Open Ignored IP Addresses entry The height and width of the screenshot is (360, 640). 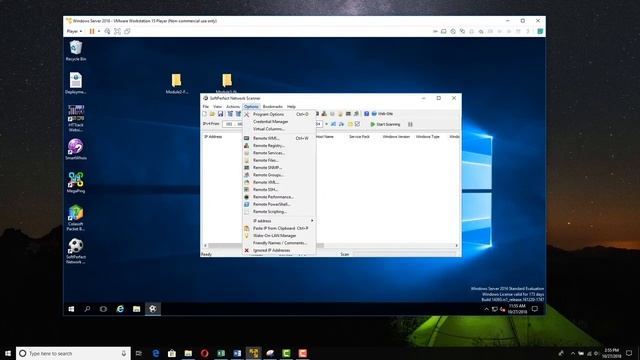point(279,250)
